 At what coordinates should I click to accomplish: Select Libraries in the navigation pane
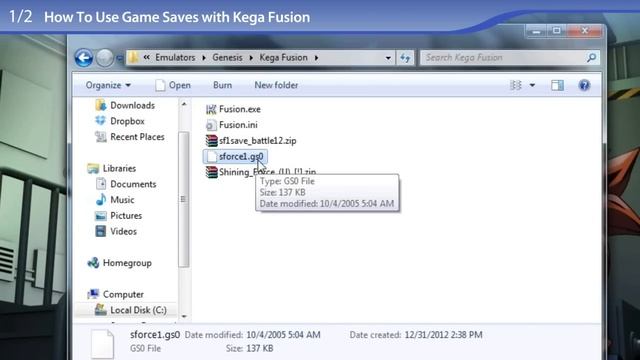[119, 168]
